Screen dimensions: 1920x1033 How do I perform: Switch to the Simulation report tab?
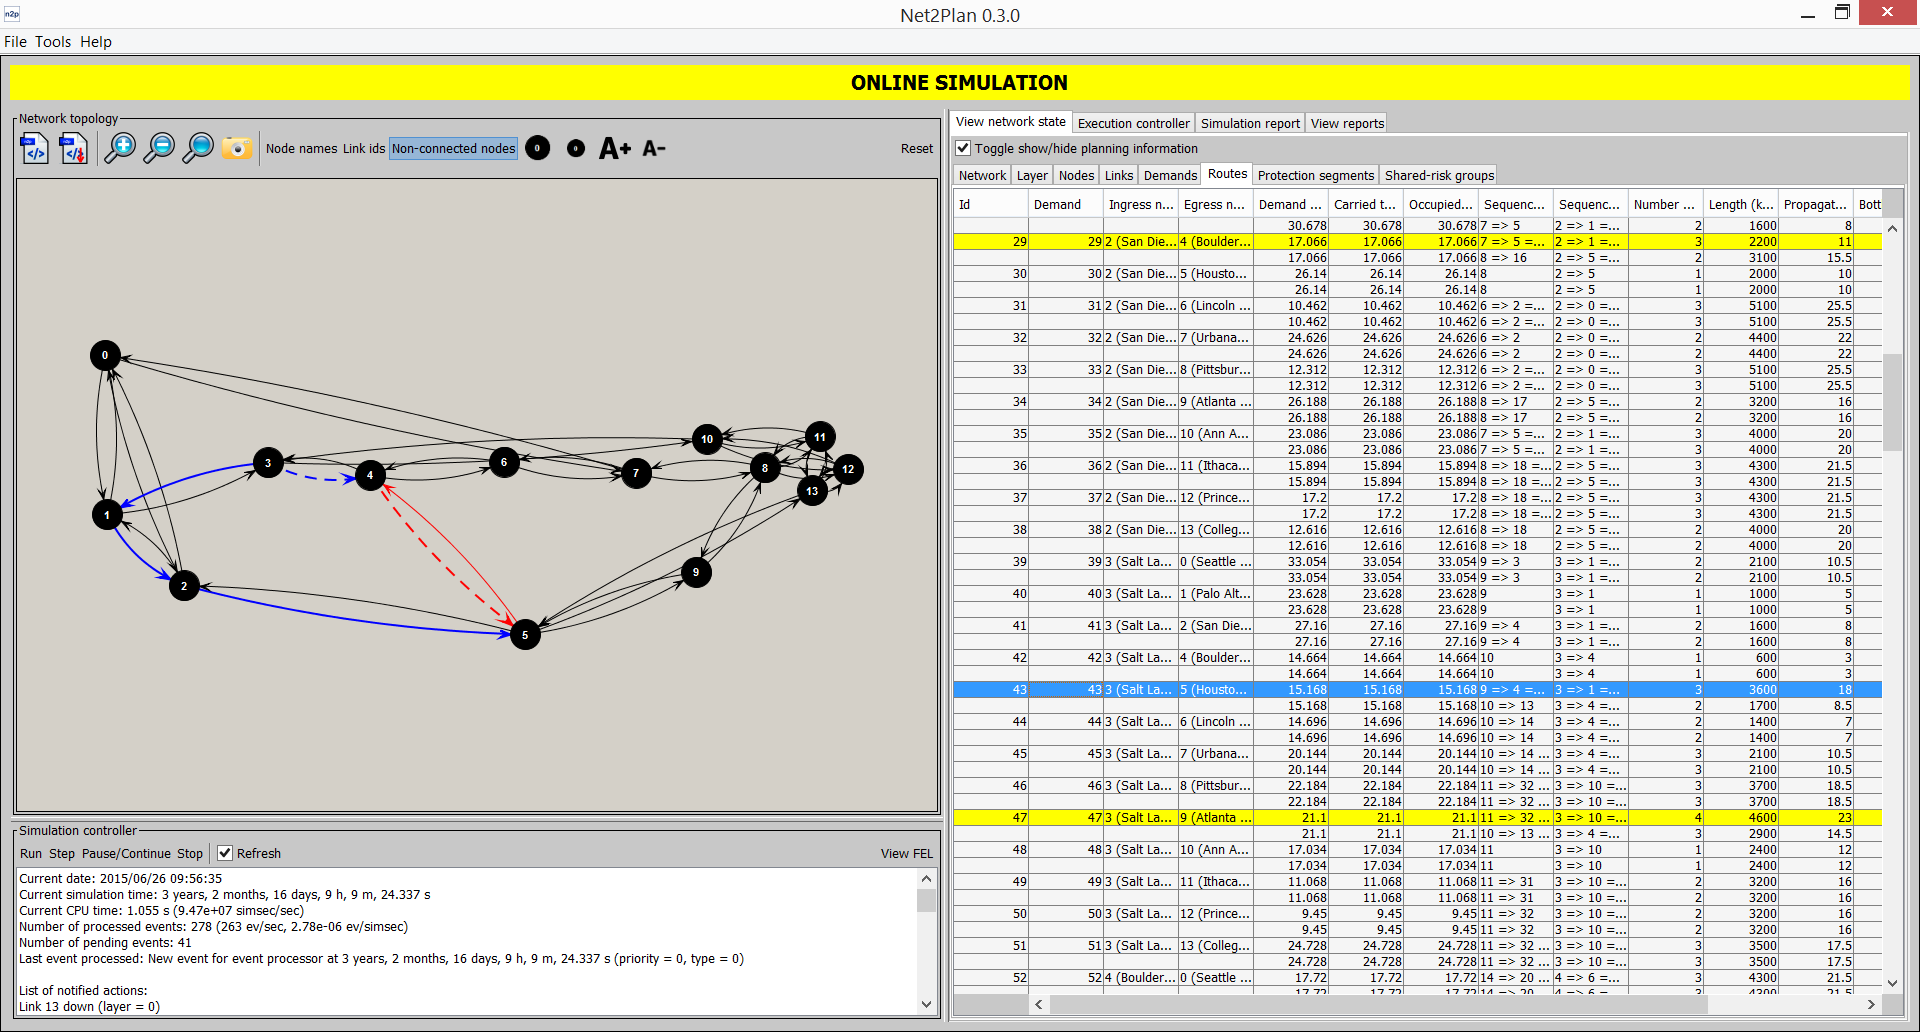coord(1250,123)
